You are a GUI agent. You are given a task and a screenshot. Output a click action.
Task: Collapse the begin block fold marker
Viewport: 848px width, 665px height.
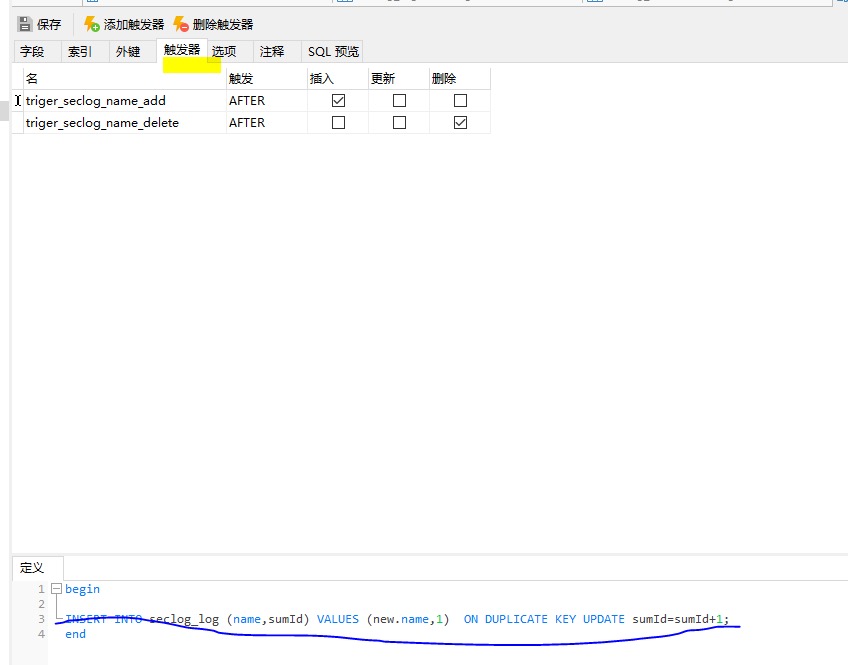(x=56, y=589)
